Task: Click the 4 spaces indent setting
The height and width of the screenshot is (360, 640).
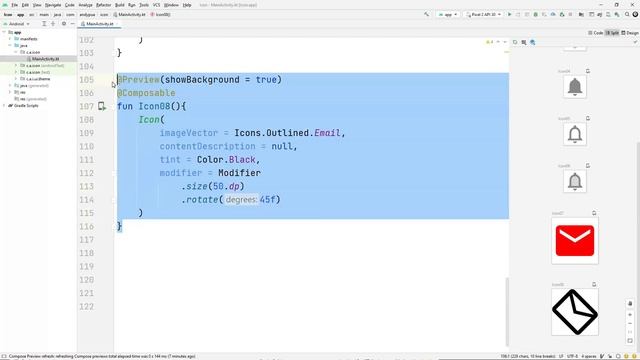Action: point(589,356)
